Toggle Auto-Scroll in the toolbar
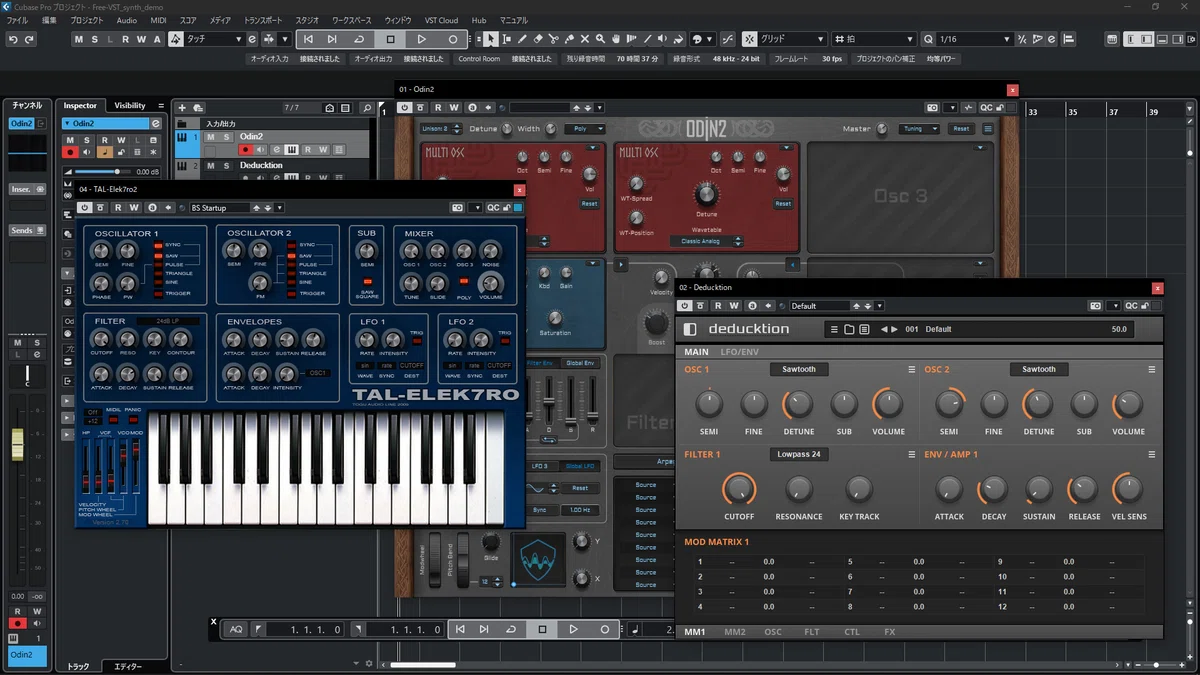Screen dimensions: 1200x675 pos(267,39)
